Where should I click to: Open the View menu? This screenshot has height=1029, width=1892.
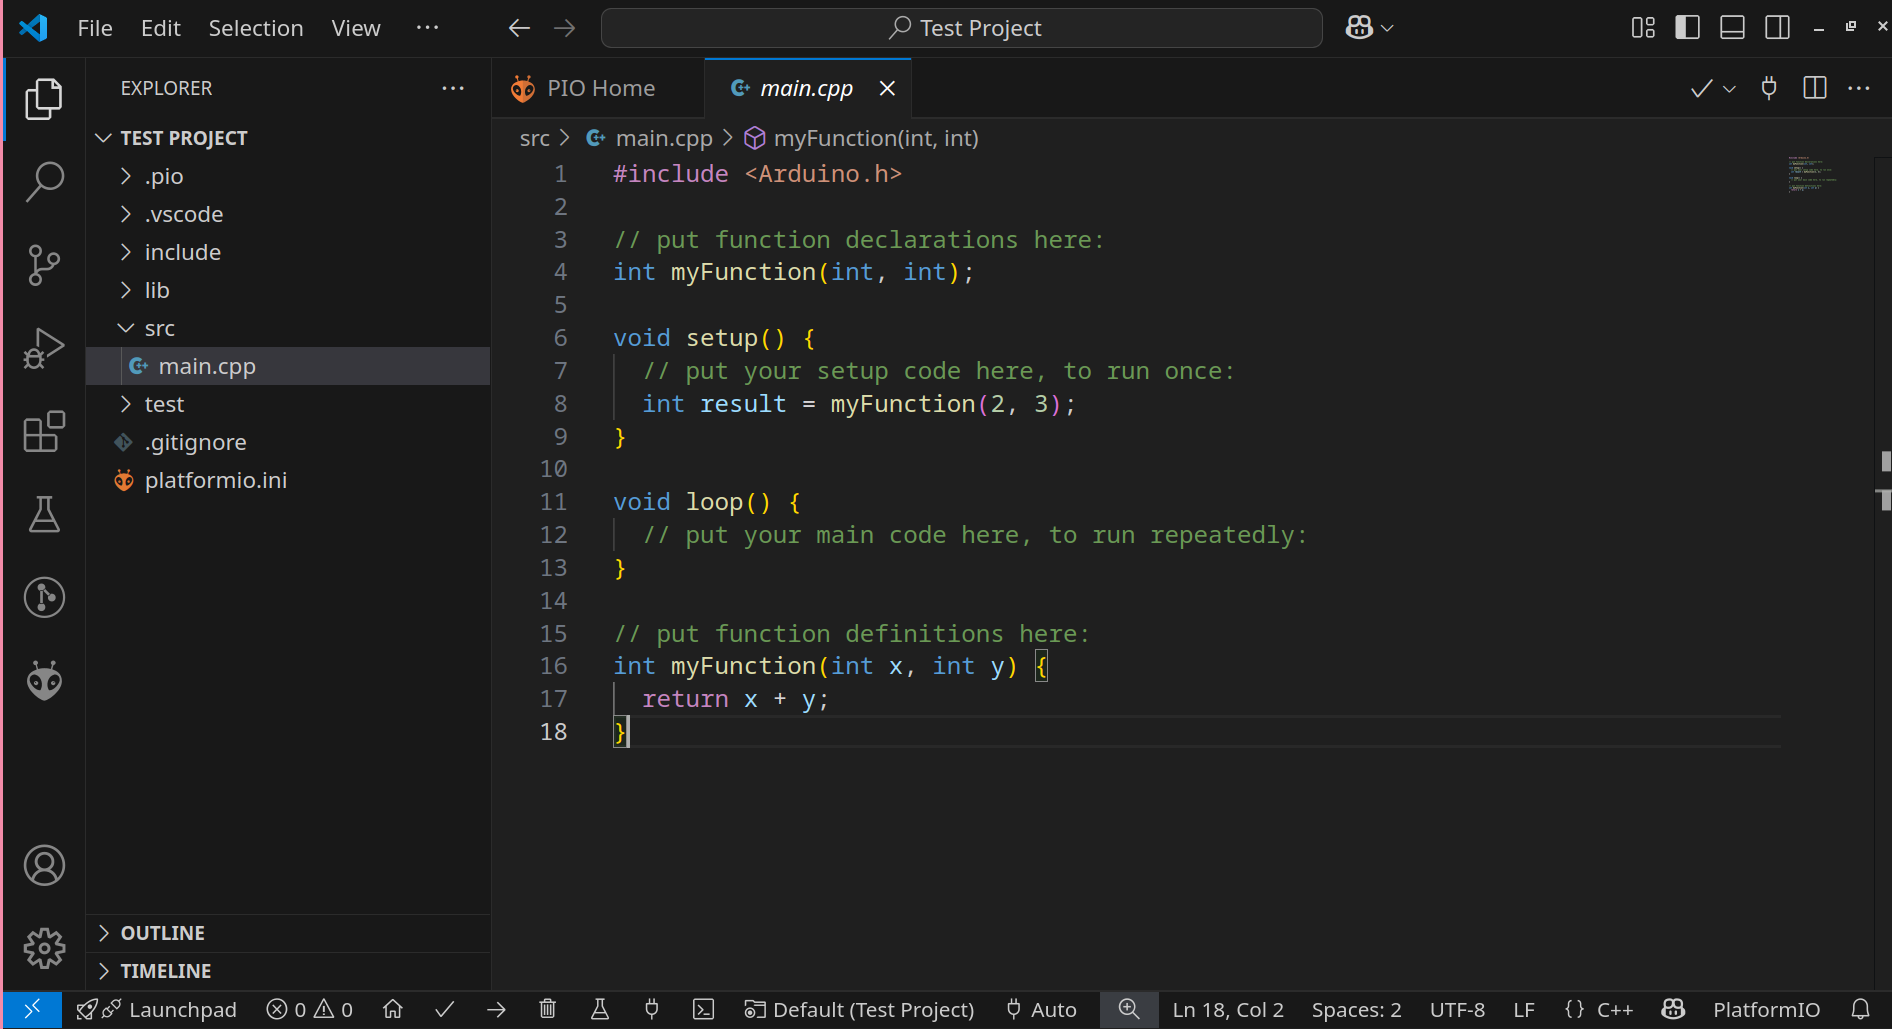[356, 28]
